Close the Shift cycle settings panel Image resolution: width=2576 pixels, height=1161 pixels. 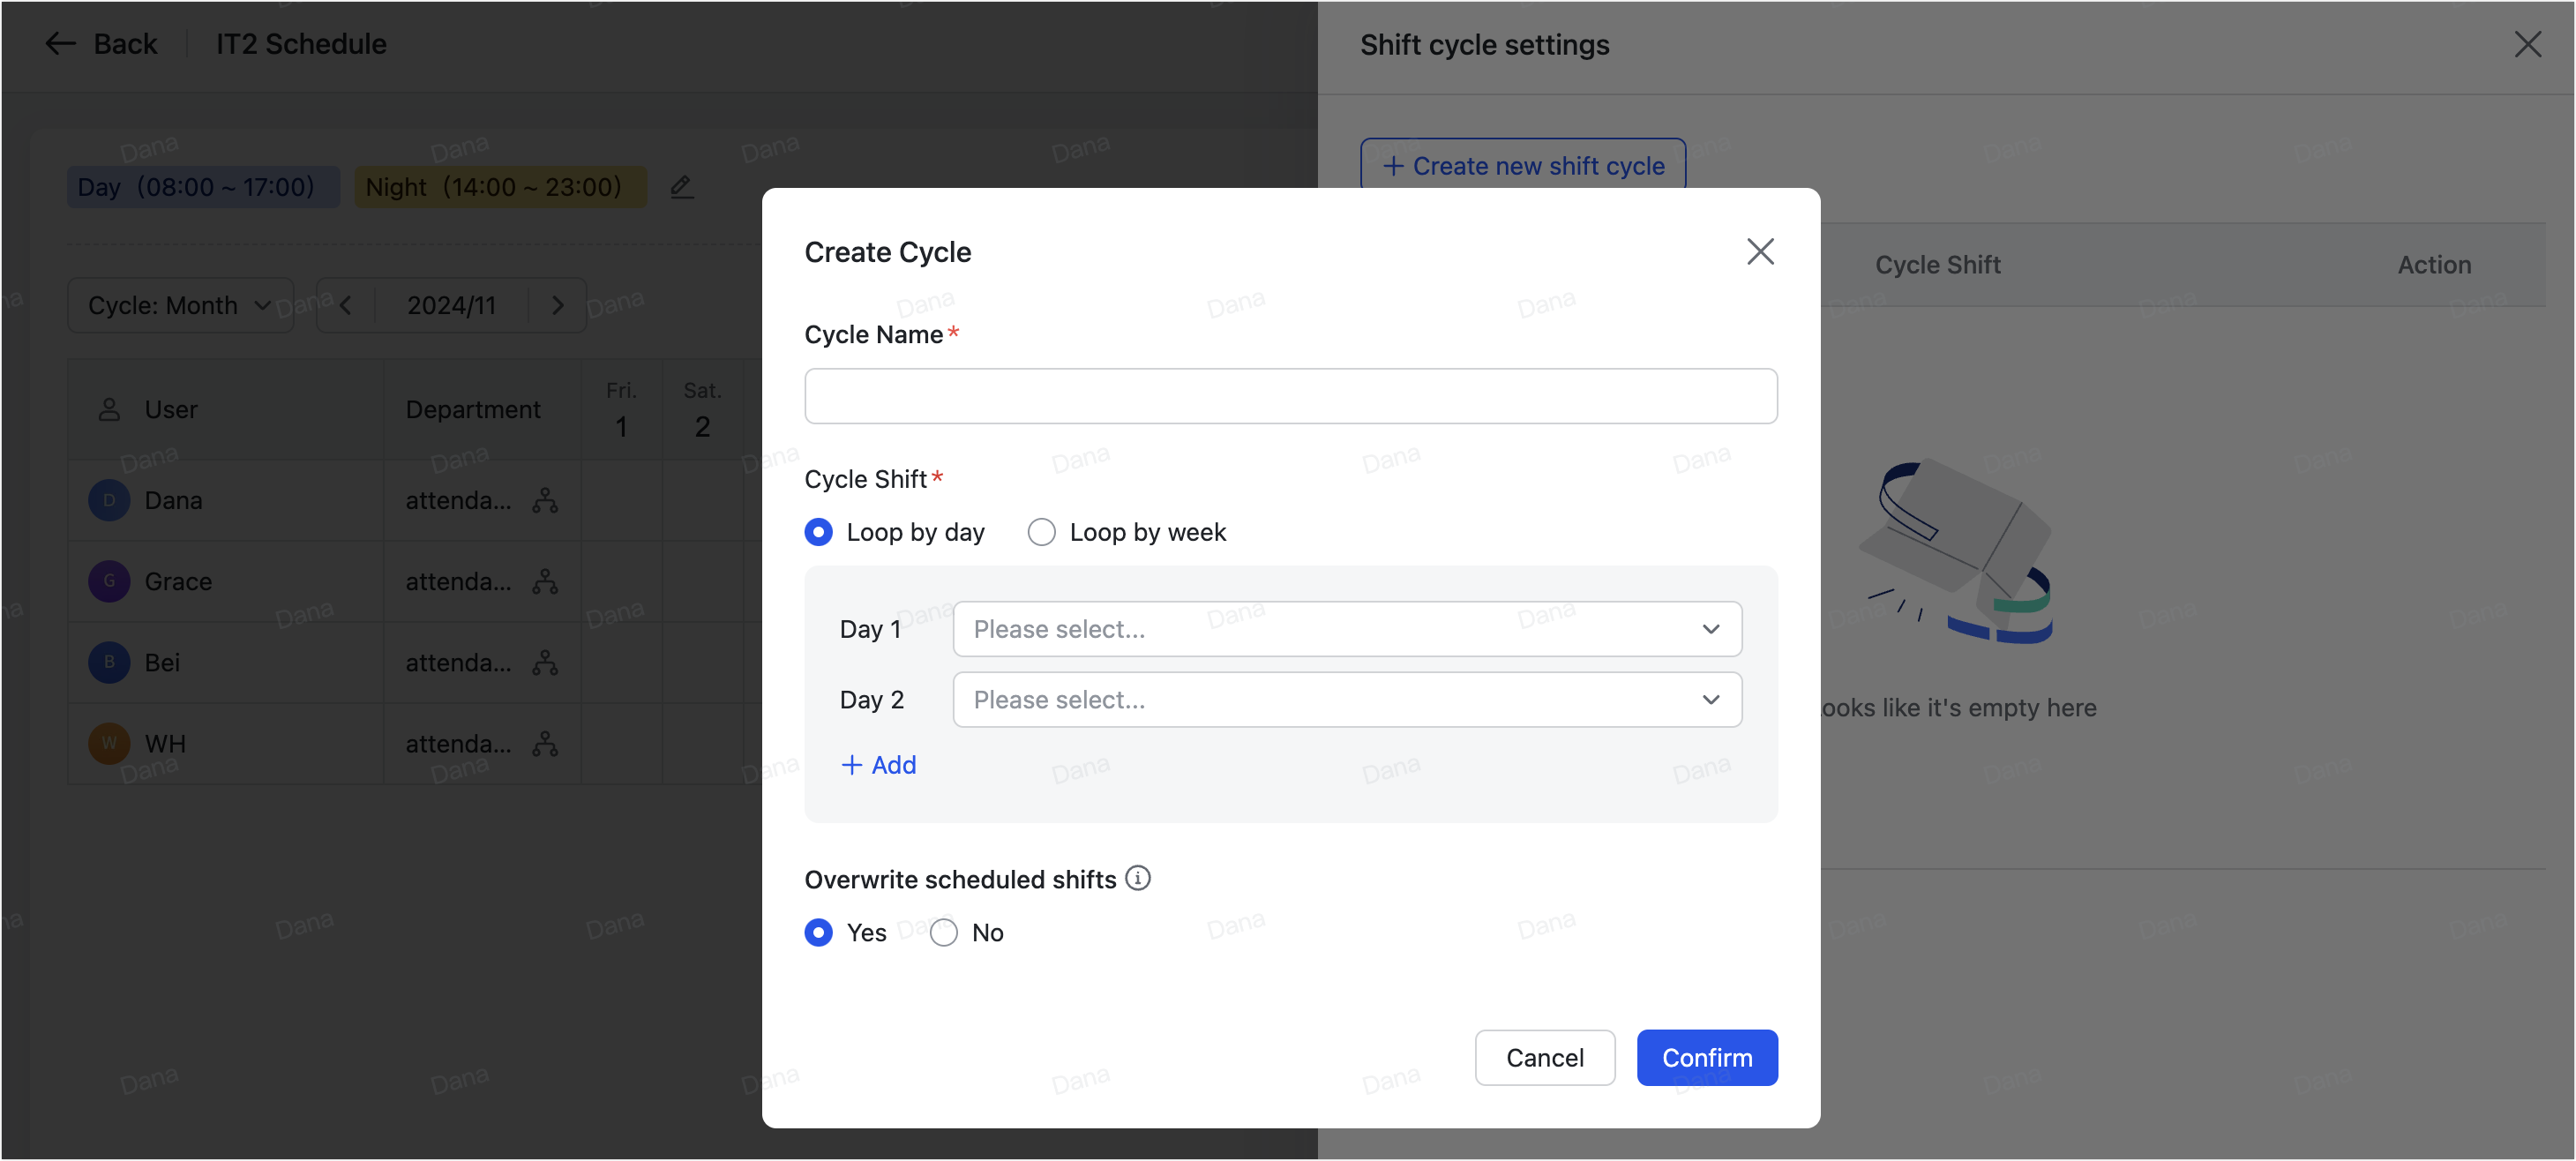pos(2527,44)
